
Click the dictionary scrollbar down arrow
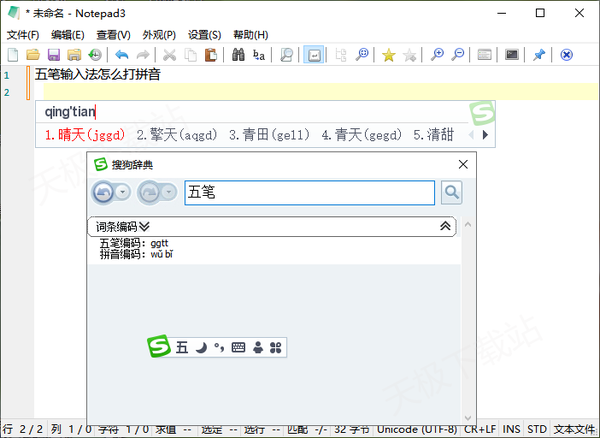coord(468,418)
